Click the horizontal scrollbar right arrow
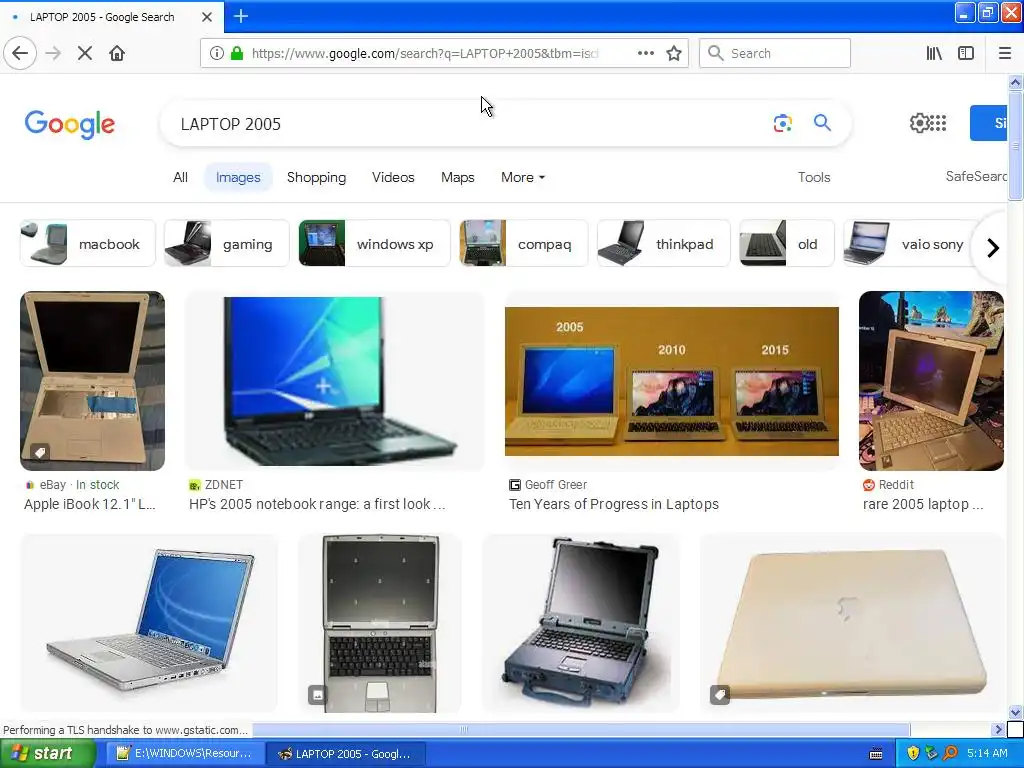Viewport: 1024px width, 768px height. point(997,729)
